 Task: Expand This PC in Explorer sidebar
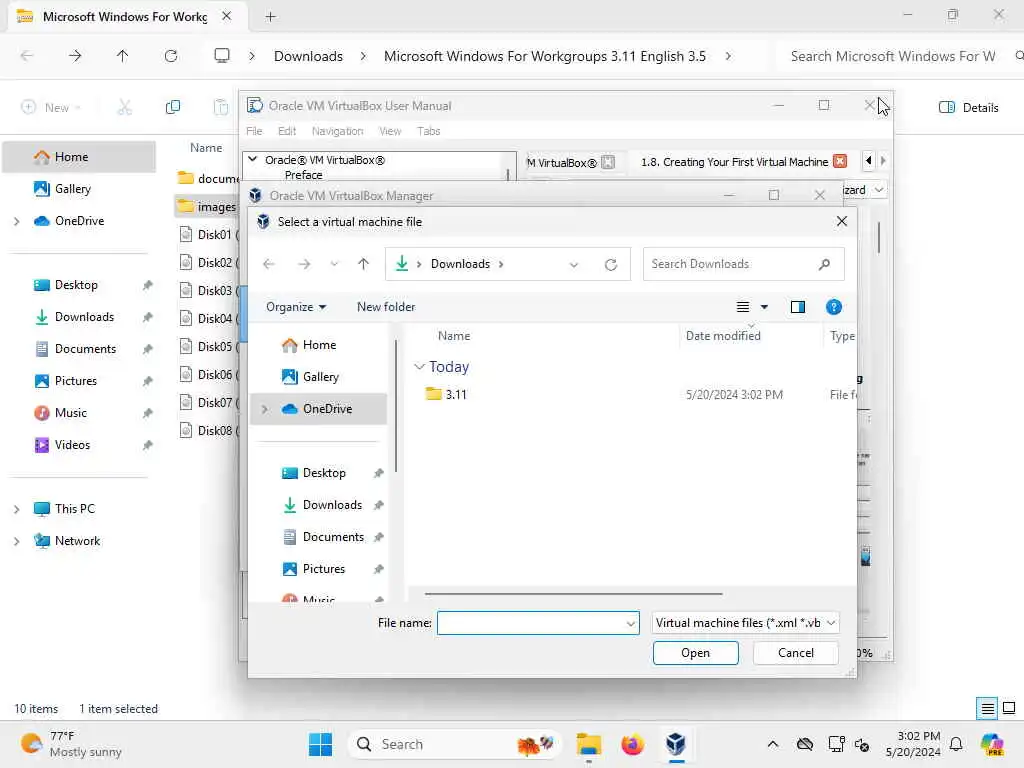(x=17, y=509)
